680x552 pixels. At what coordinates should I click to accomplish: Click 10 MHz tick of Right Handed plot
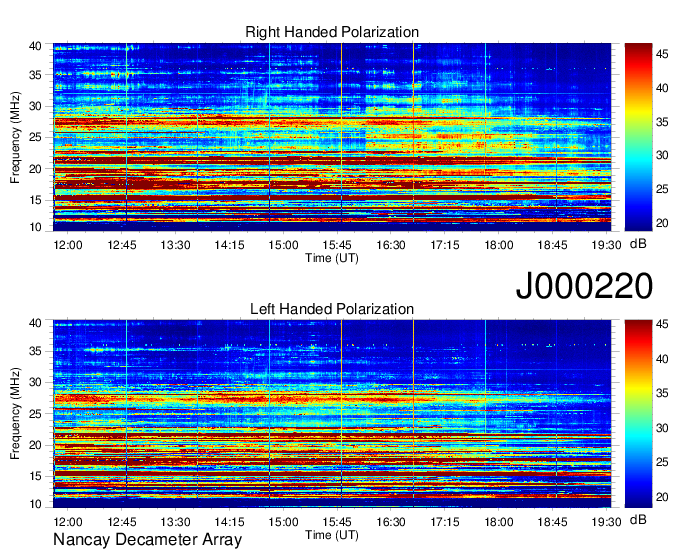[x=35, y=227]
